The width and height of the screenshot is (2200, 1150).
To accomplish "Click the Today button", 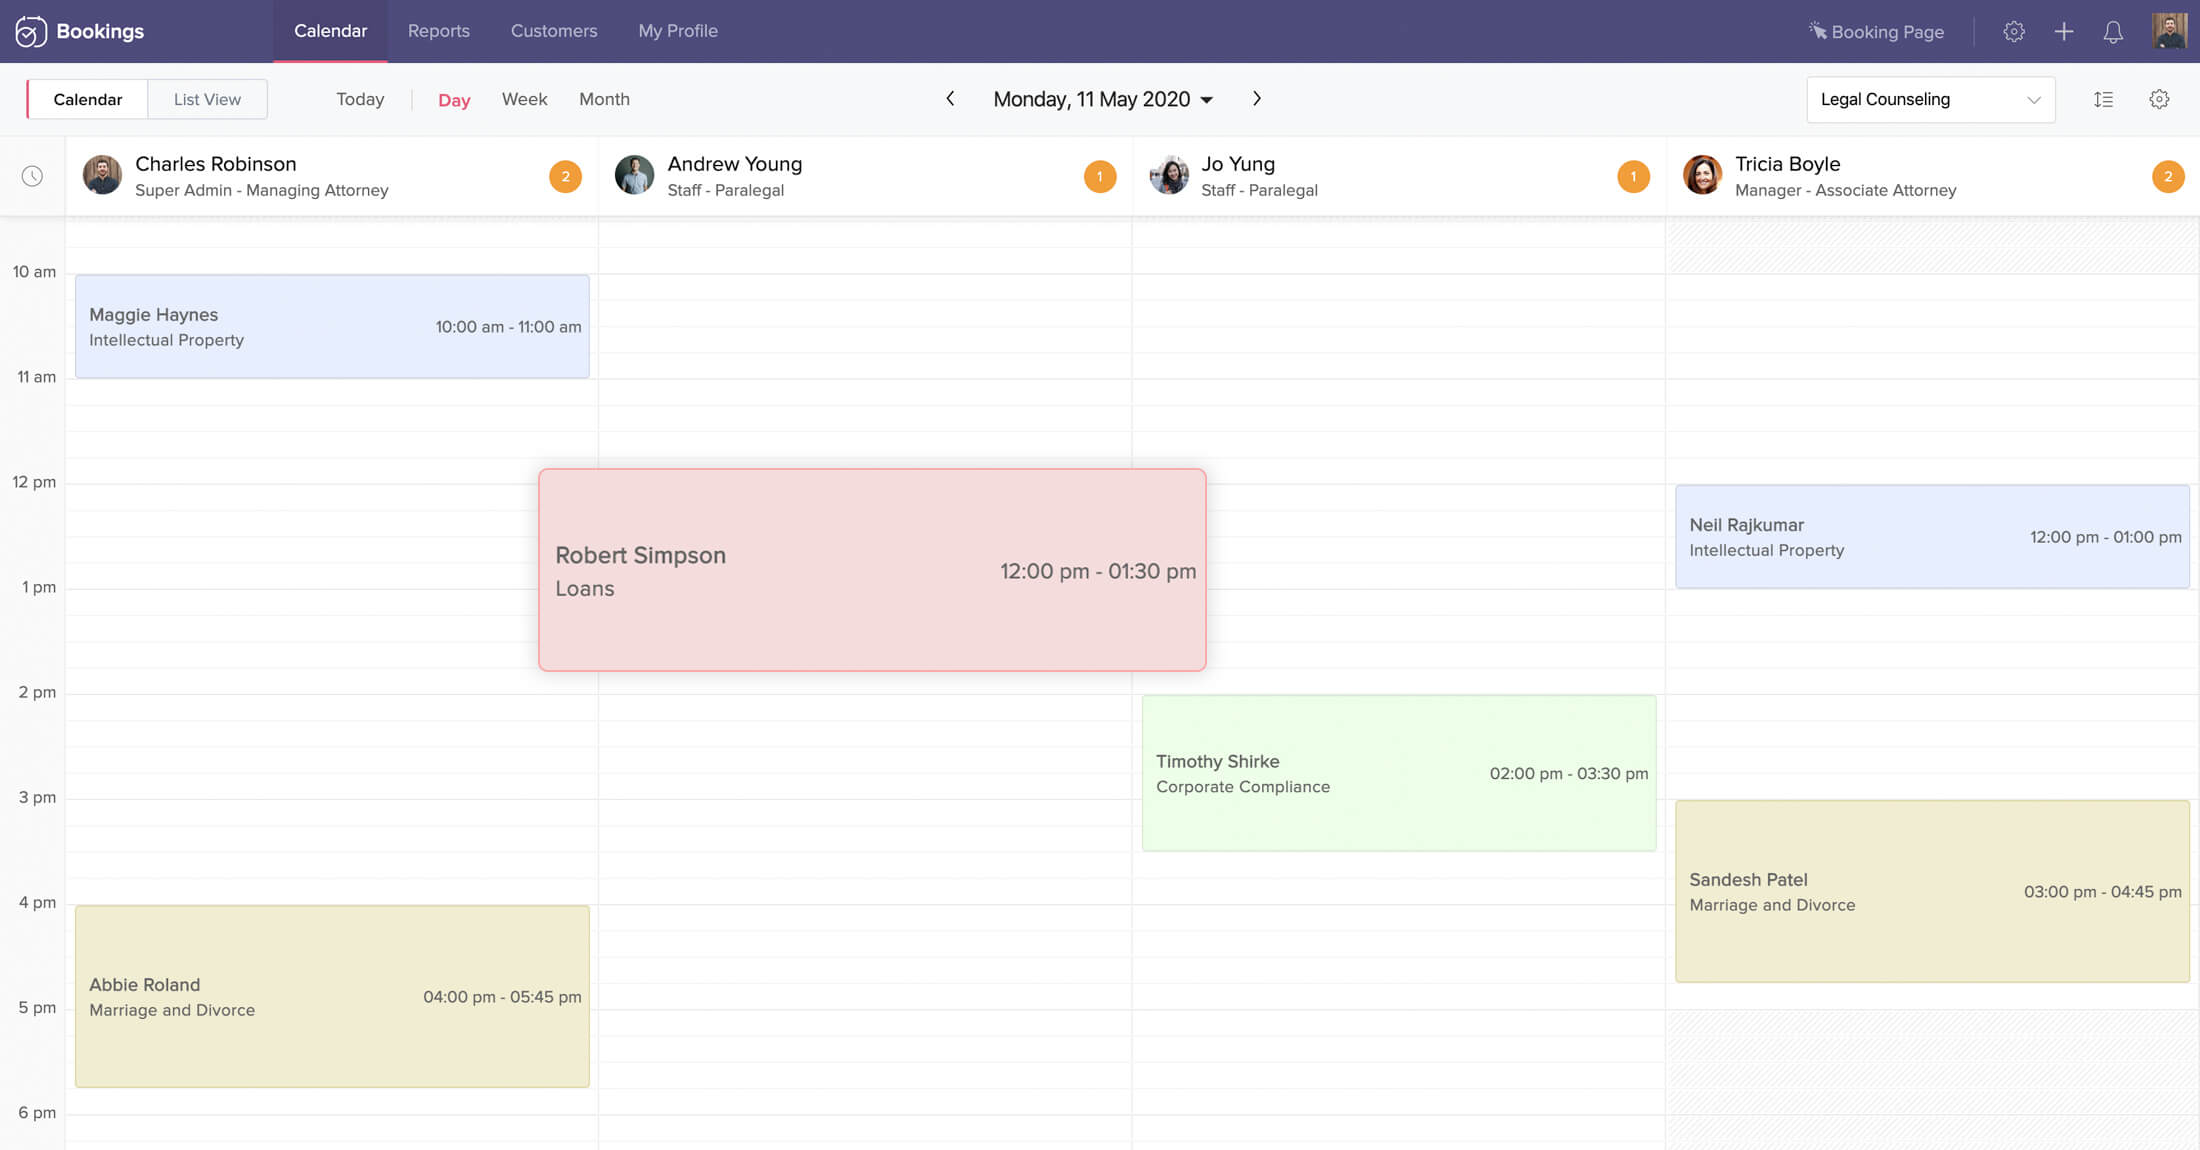I will pos(360,99).
